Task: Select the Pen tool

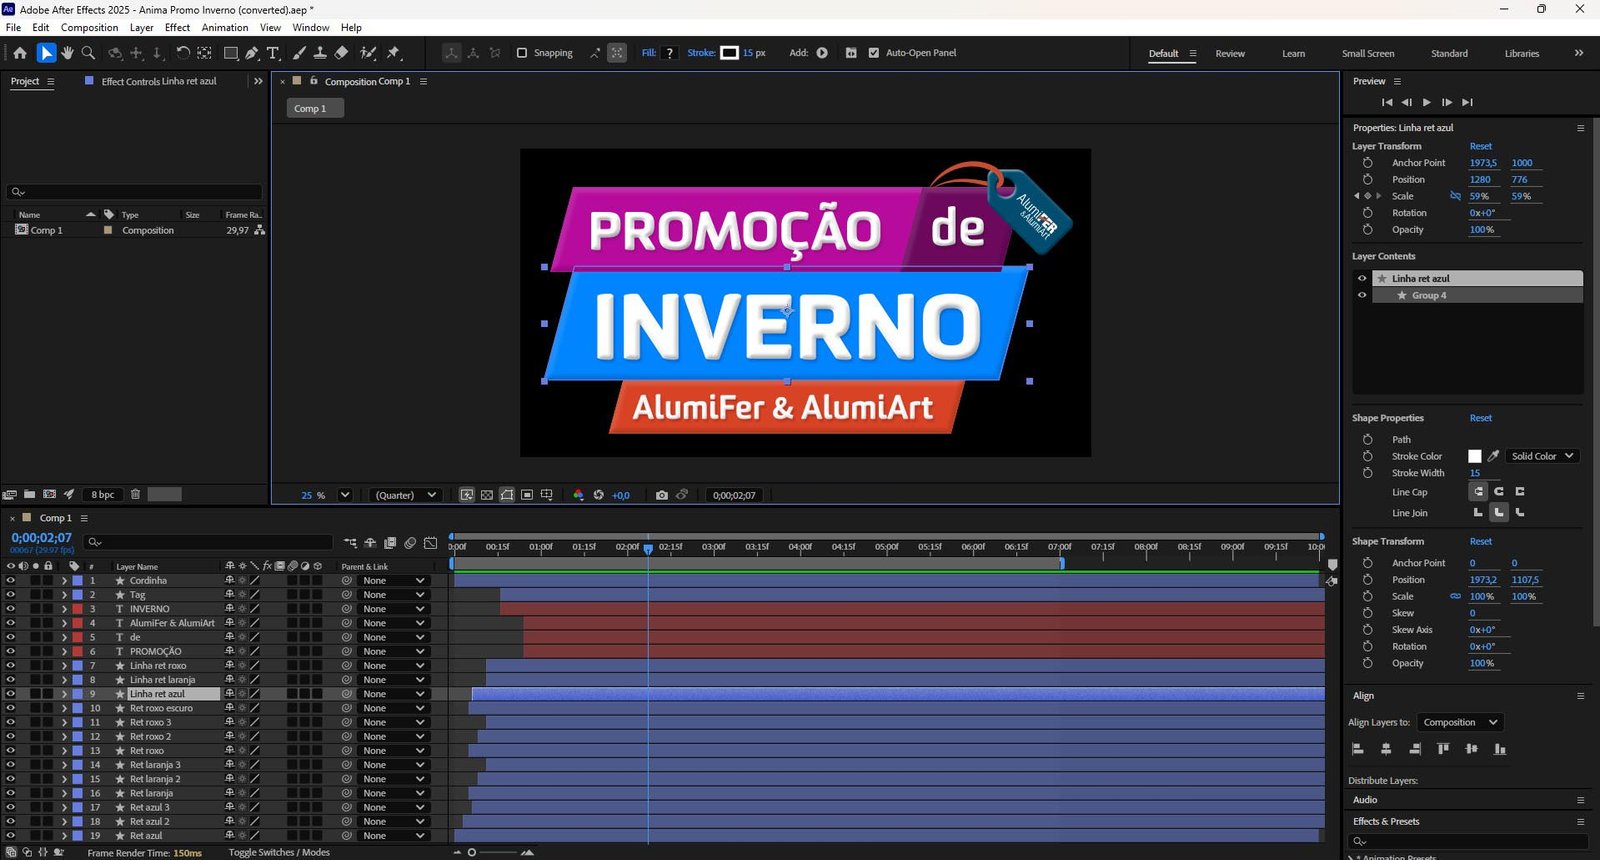Action: 252,53
